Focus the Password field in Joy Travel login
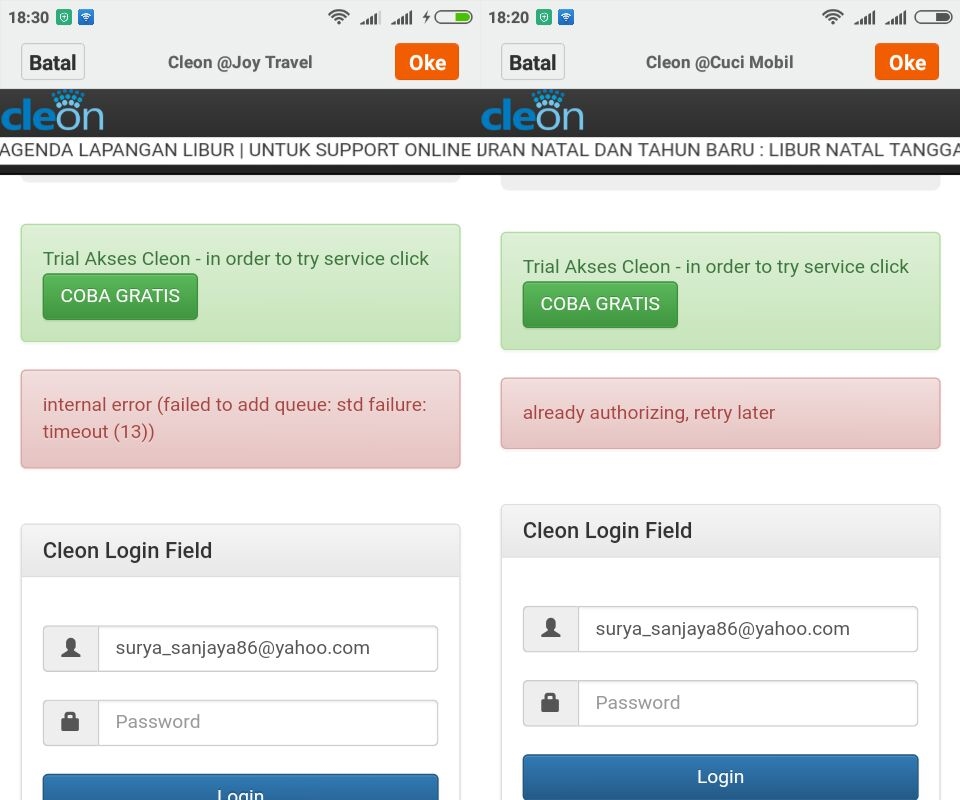This screenshot has width=960, height=800. click(x=268, y=723)
